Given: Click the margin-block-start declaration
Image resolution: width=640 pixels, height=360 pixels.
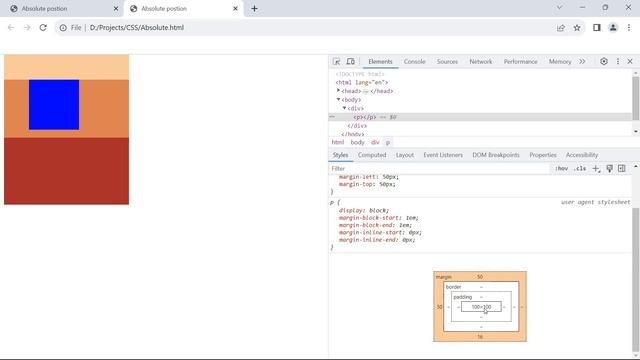Looking at the screenshot, I should (x=378, y=218).
